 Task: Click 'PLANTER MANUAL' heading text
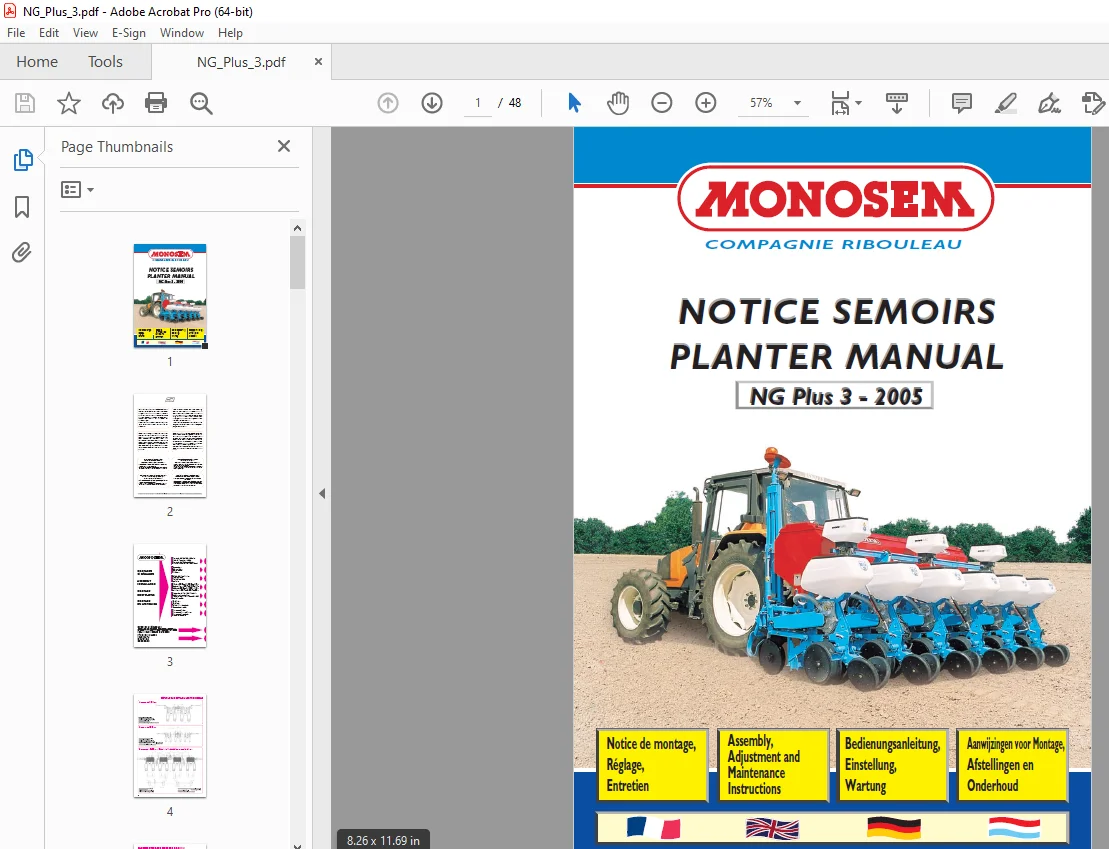click(x=837, y=357)
